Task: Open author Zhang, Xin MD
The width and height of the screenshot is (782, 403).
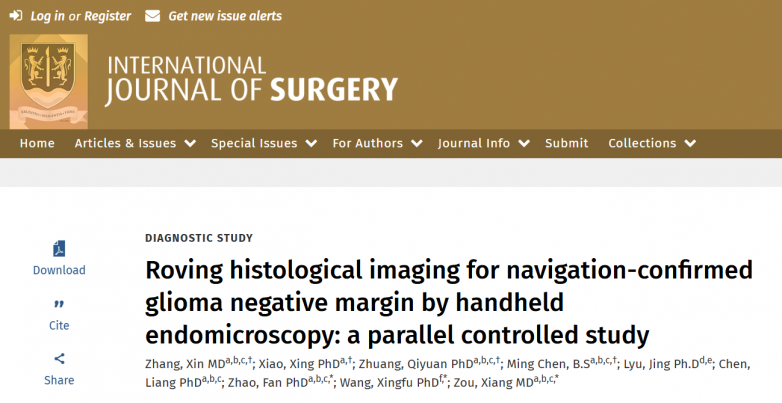Action: 185,364
